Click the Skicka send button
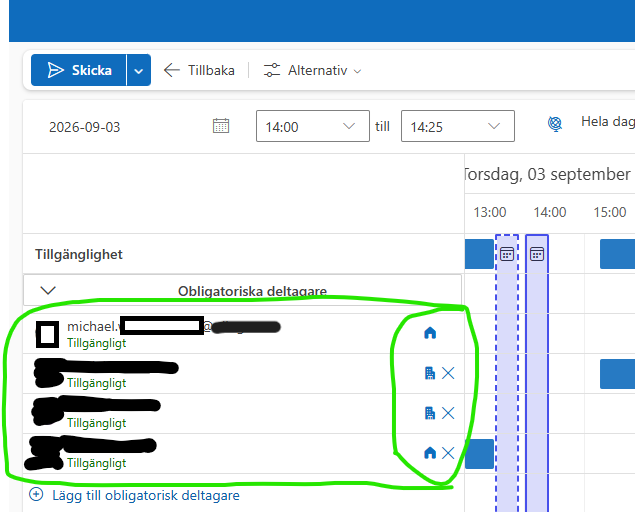635x512 pixels. pos(79,70)
